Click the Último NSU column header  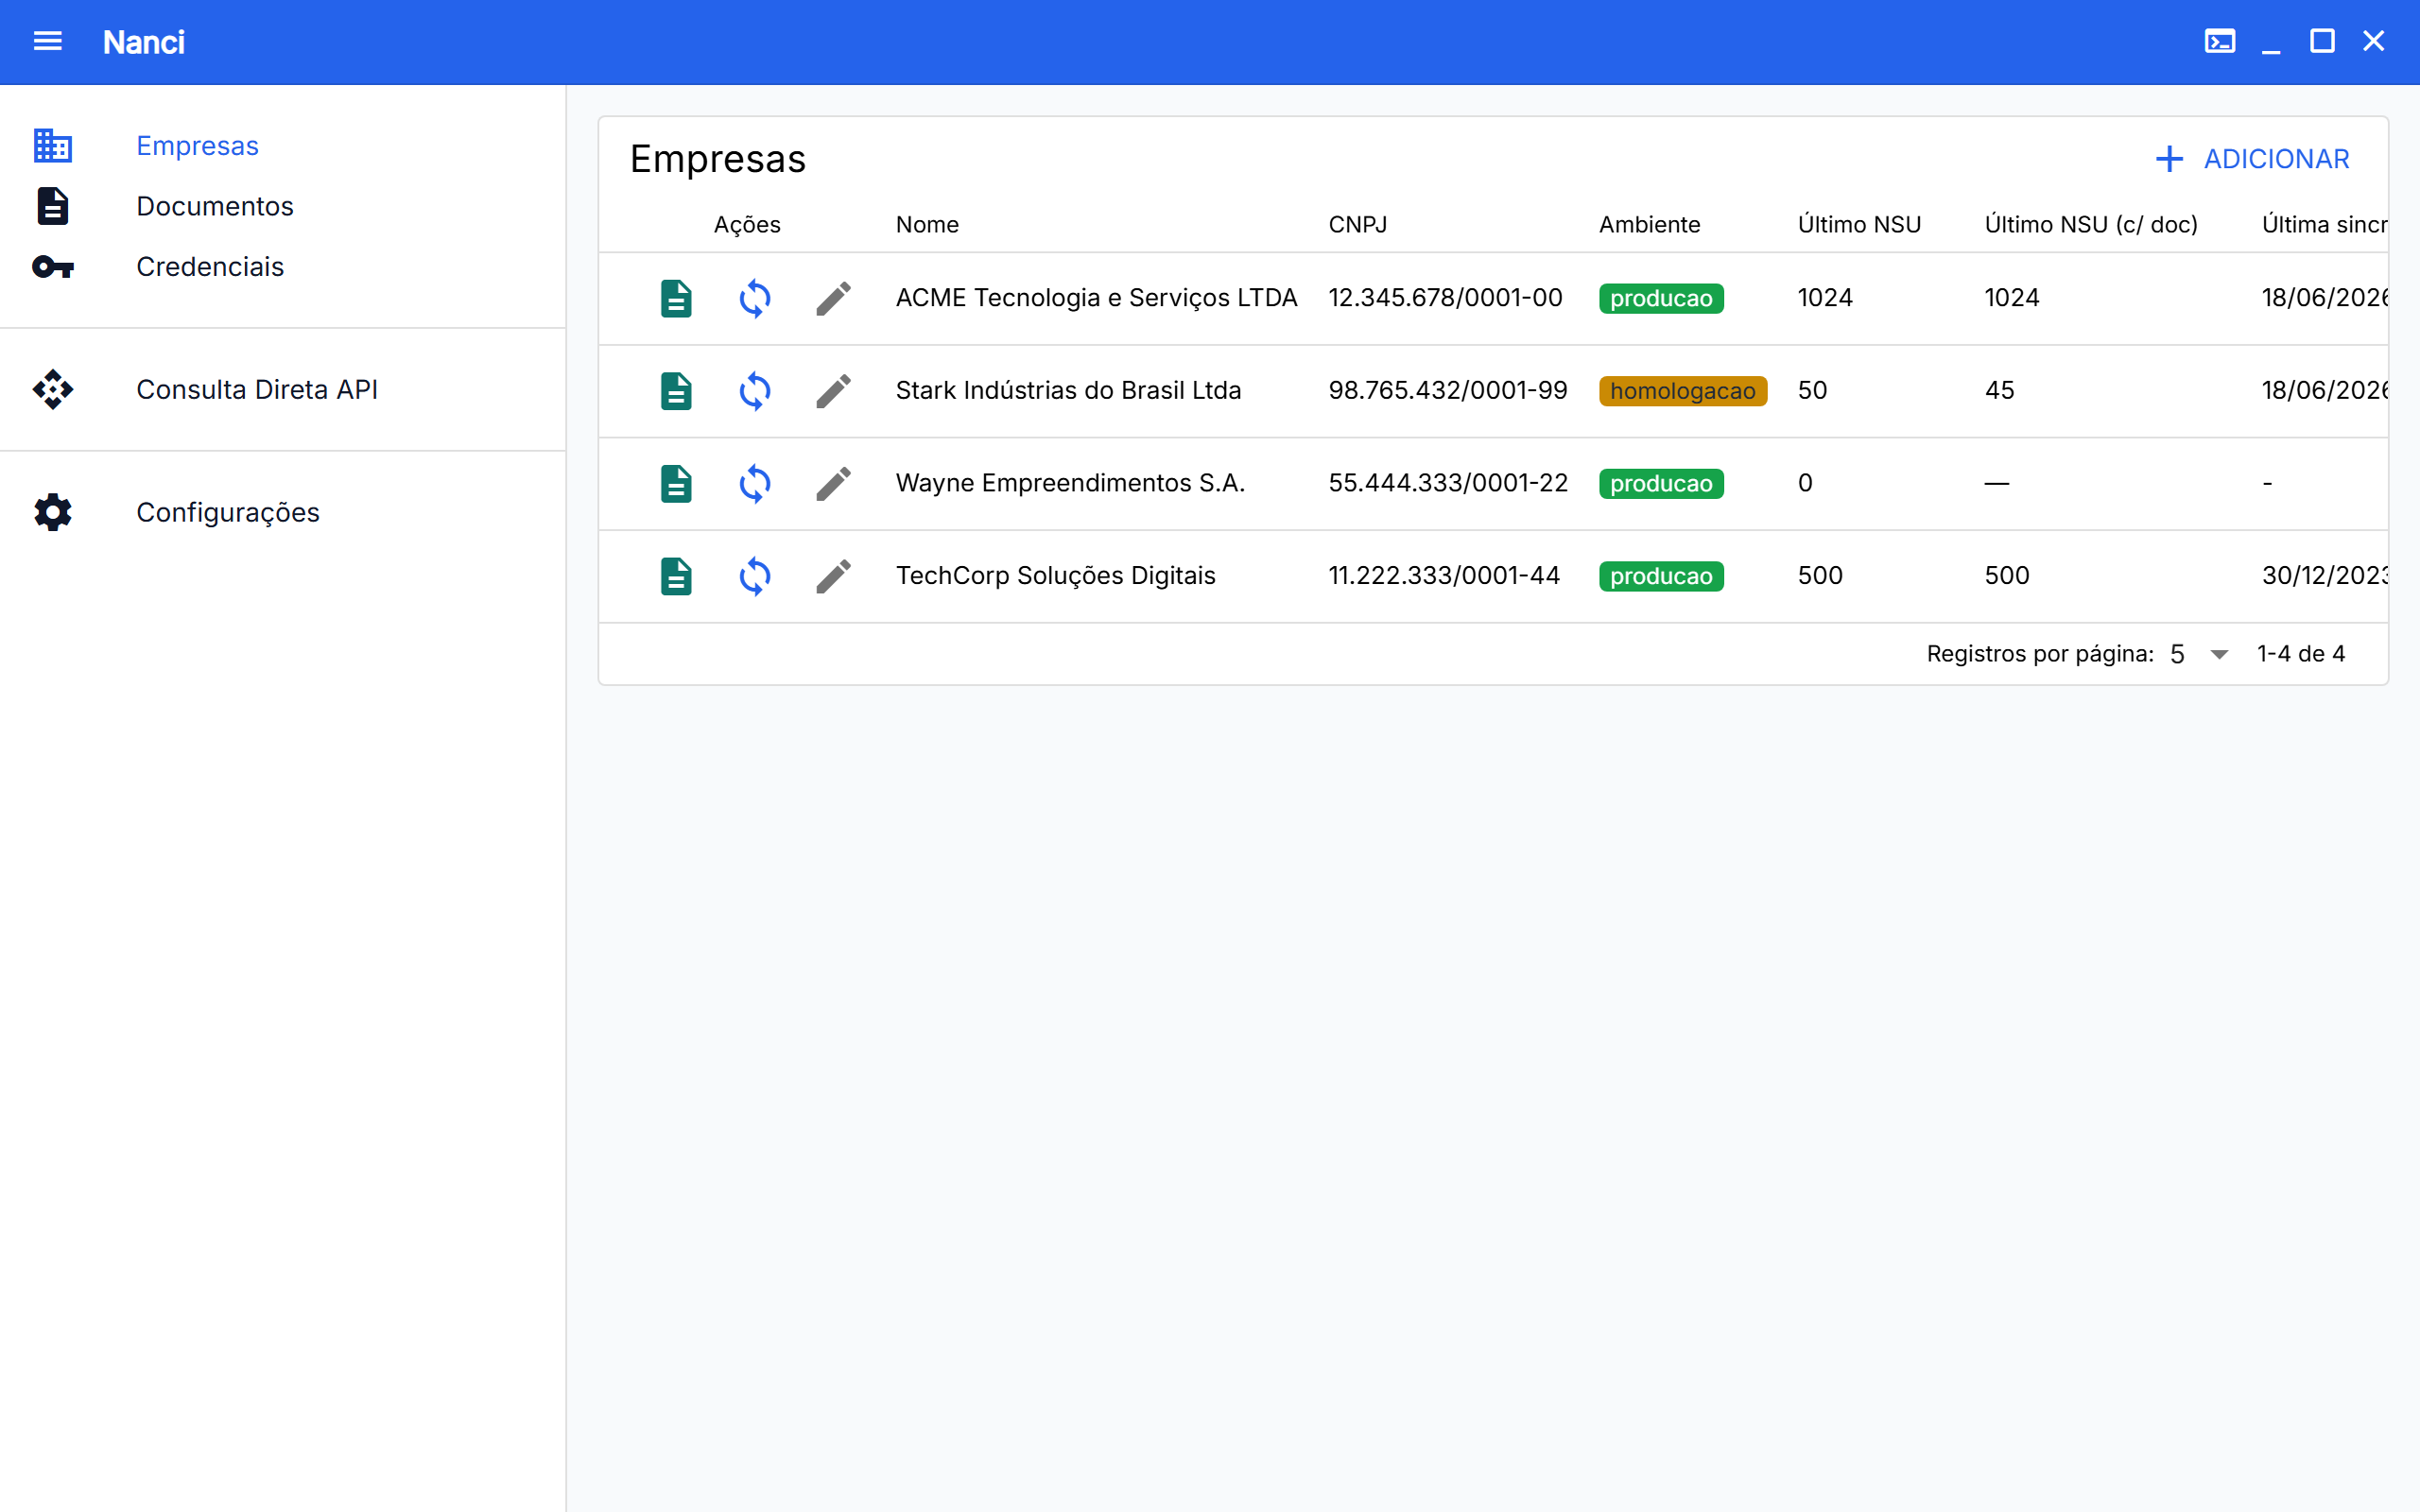tap(1859, 225)
